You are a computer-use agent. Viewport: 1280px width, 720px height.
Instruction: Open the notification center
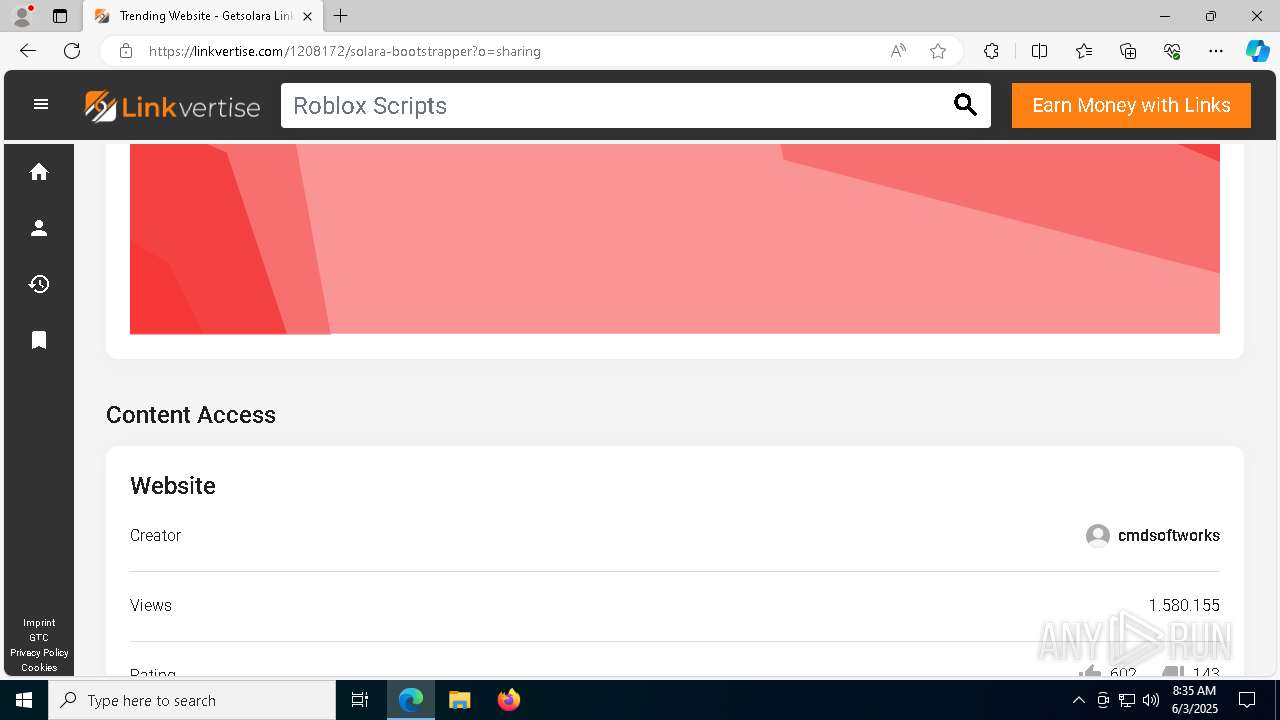(1247, 700)
